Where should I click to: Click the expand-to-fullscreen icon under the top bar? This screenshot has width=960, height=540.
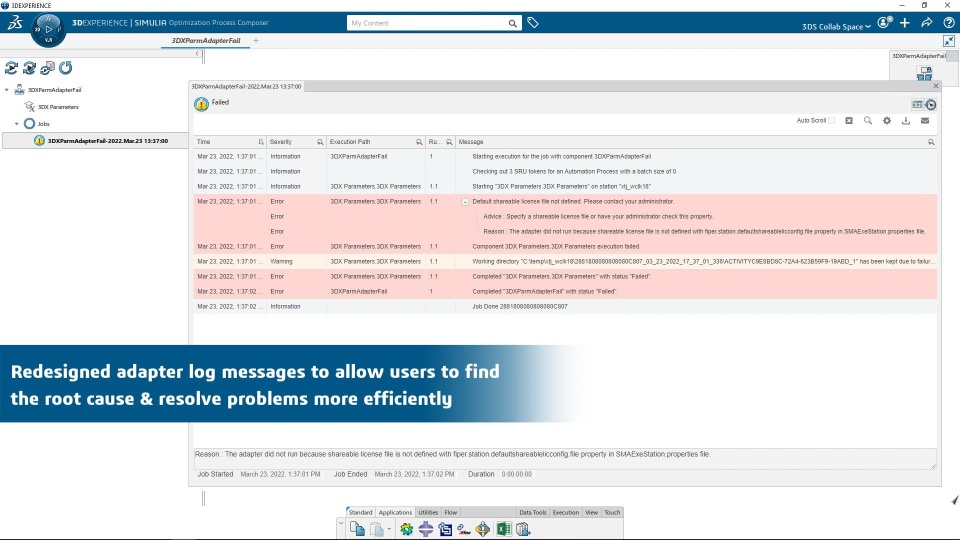tap(949, 41)
